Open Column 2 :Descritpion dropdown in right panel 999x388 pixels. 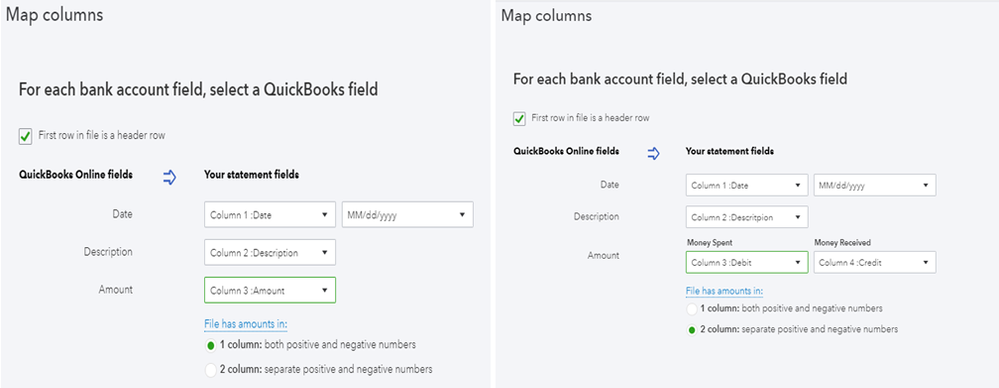(747, 217)
